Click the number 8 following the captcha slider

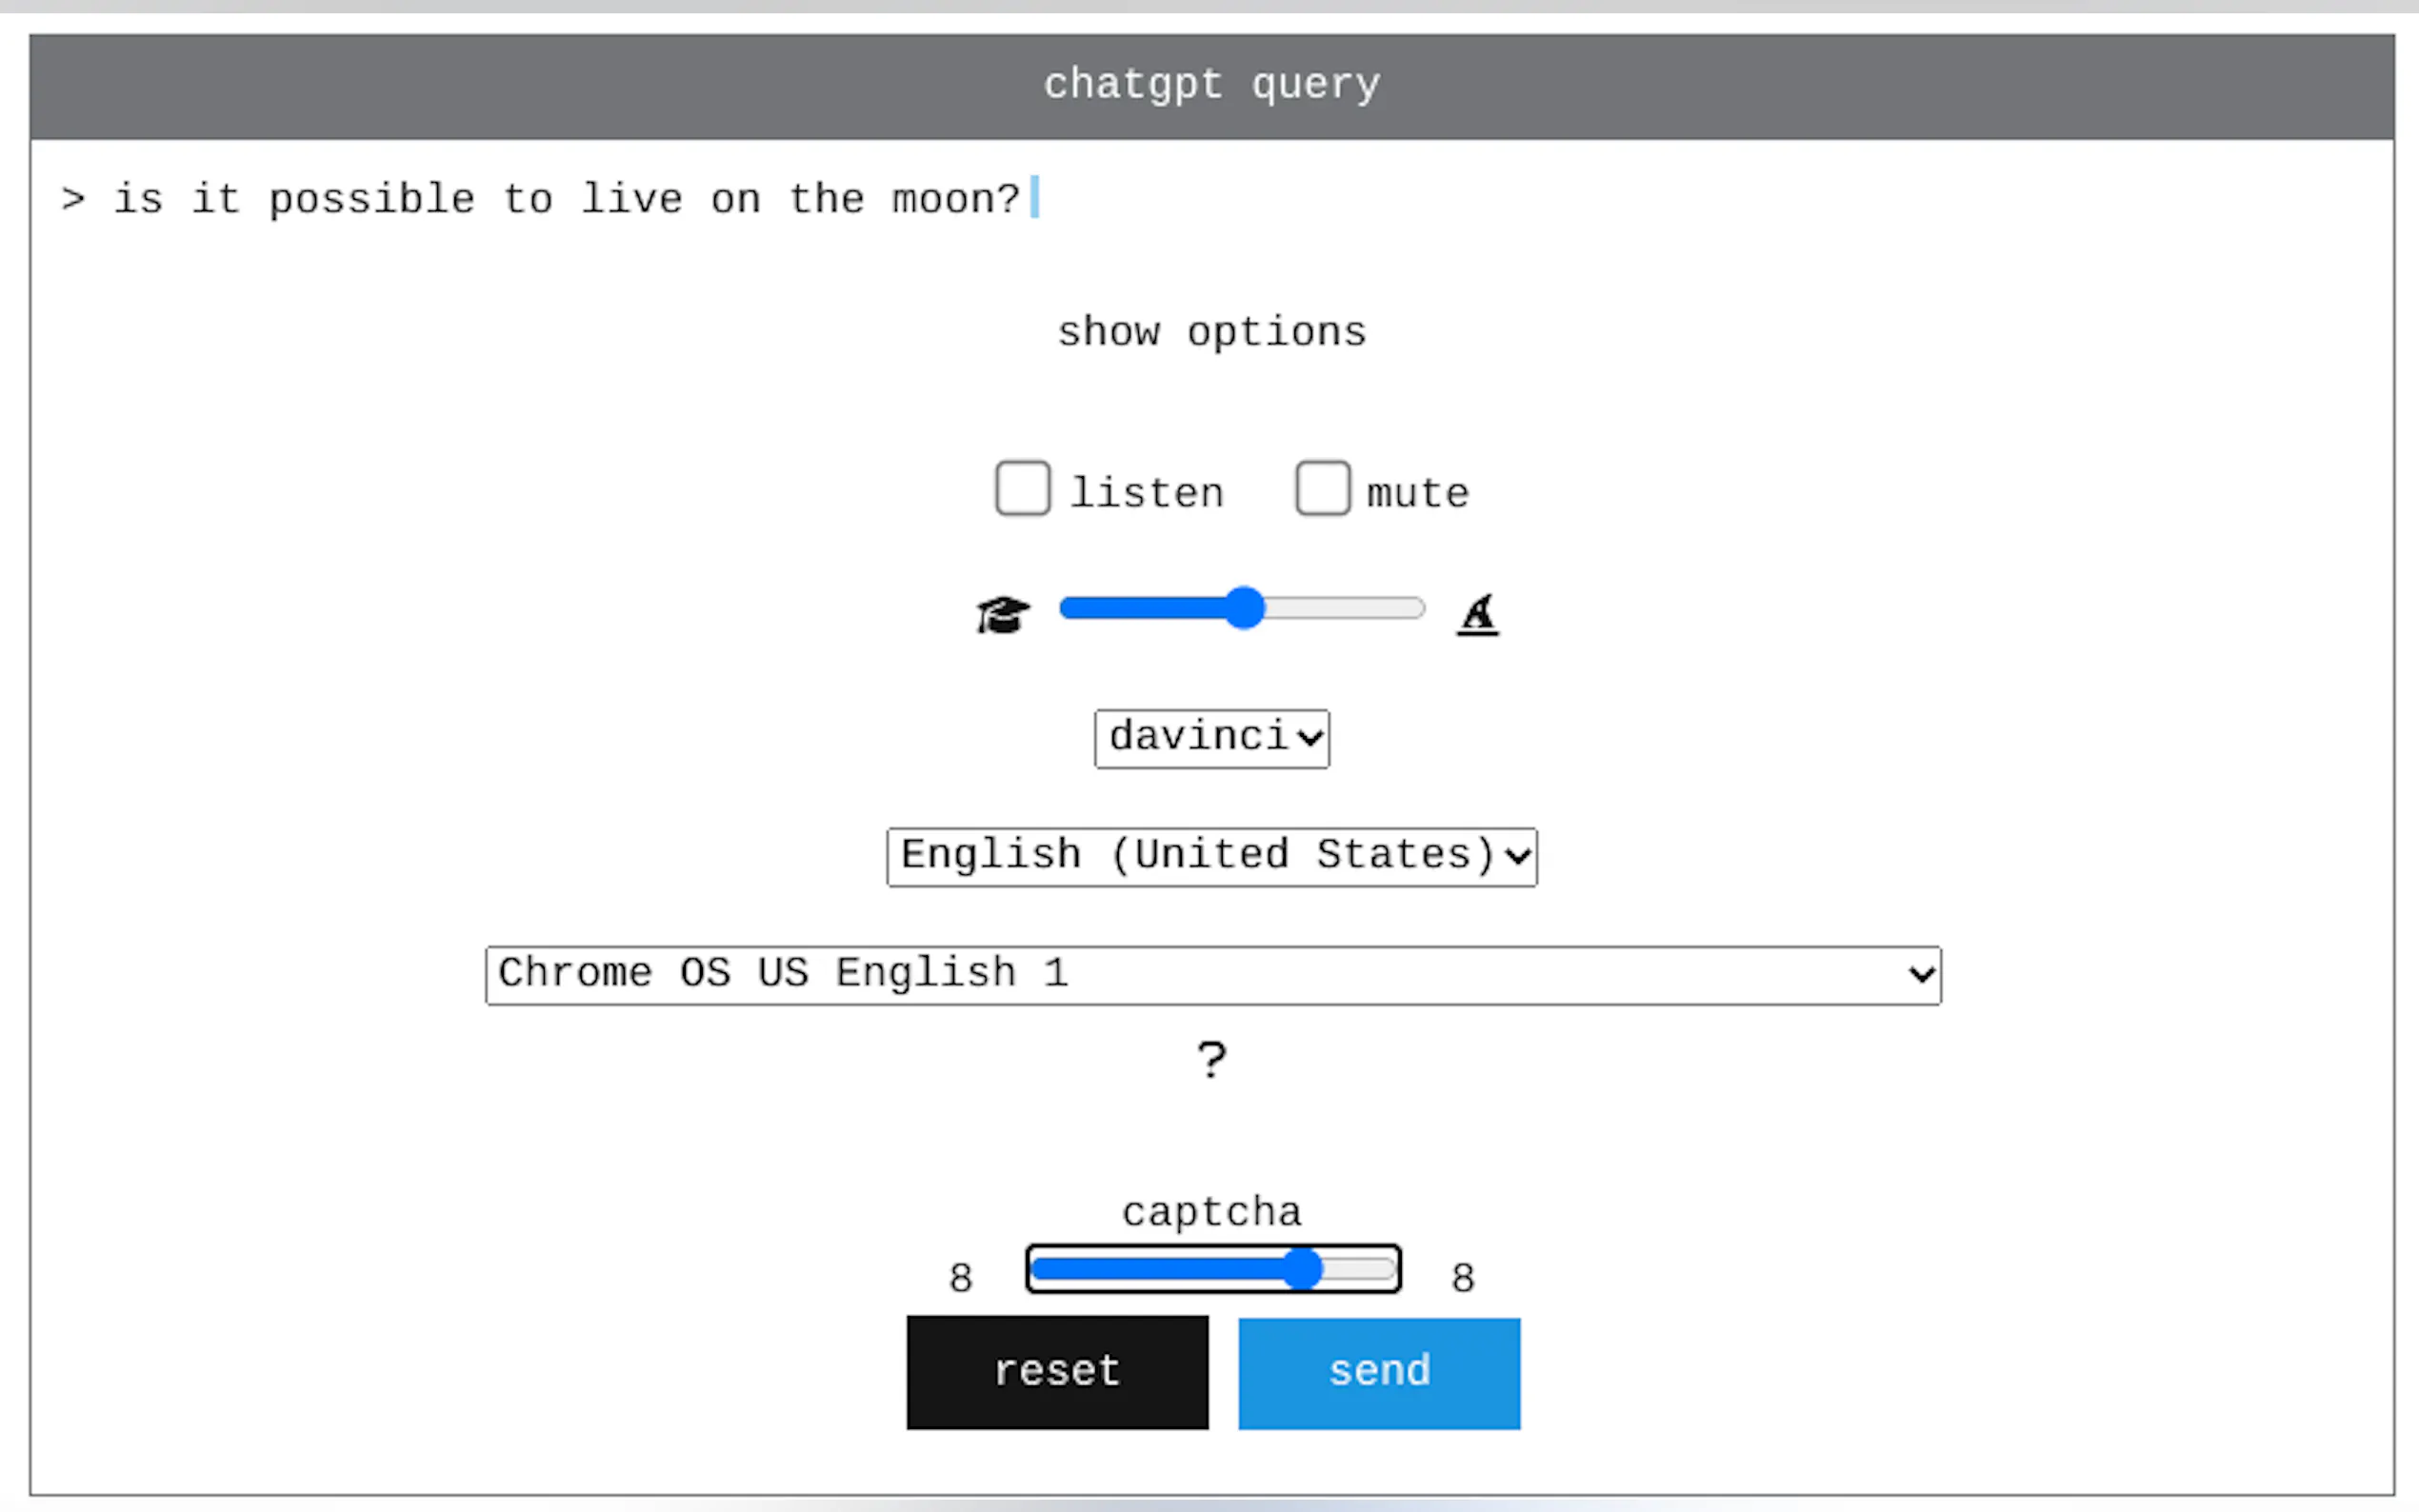click(1462, 1278)
